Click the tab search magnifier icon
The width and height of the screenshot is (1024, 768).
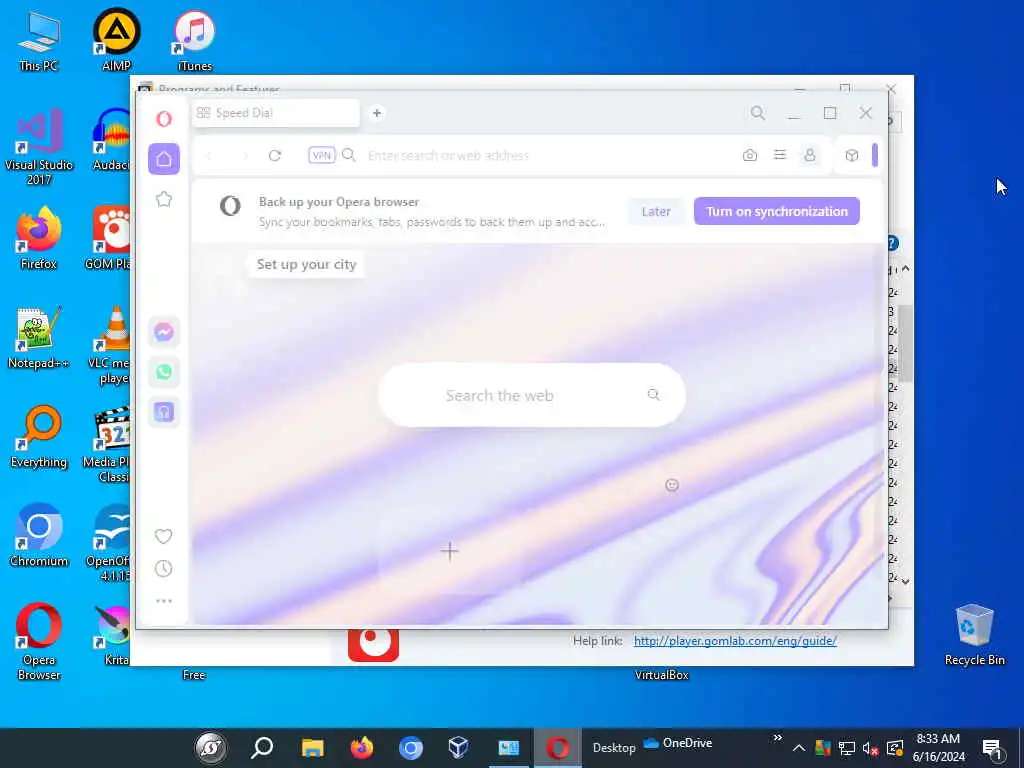[758, 113]
